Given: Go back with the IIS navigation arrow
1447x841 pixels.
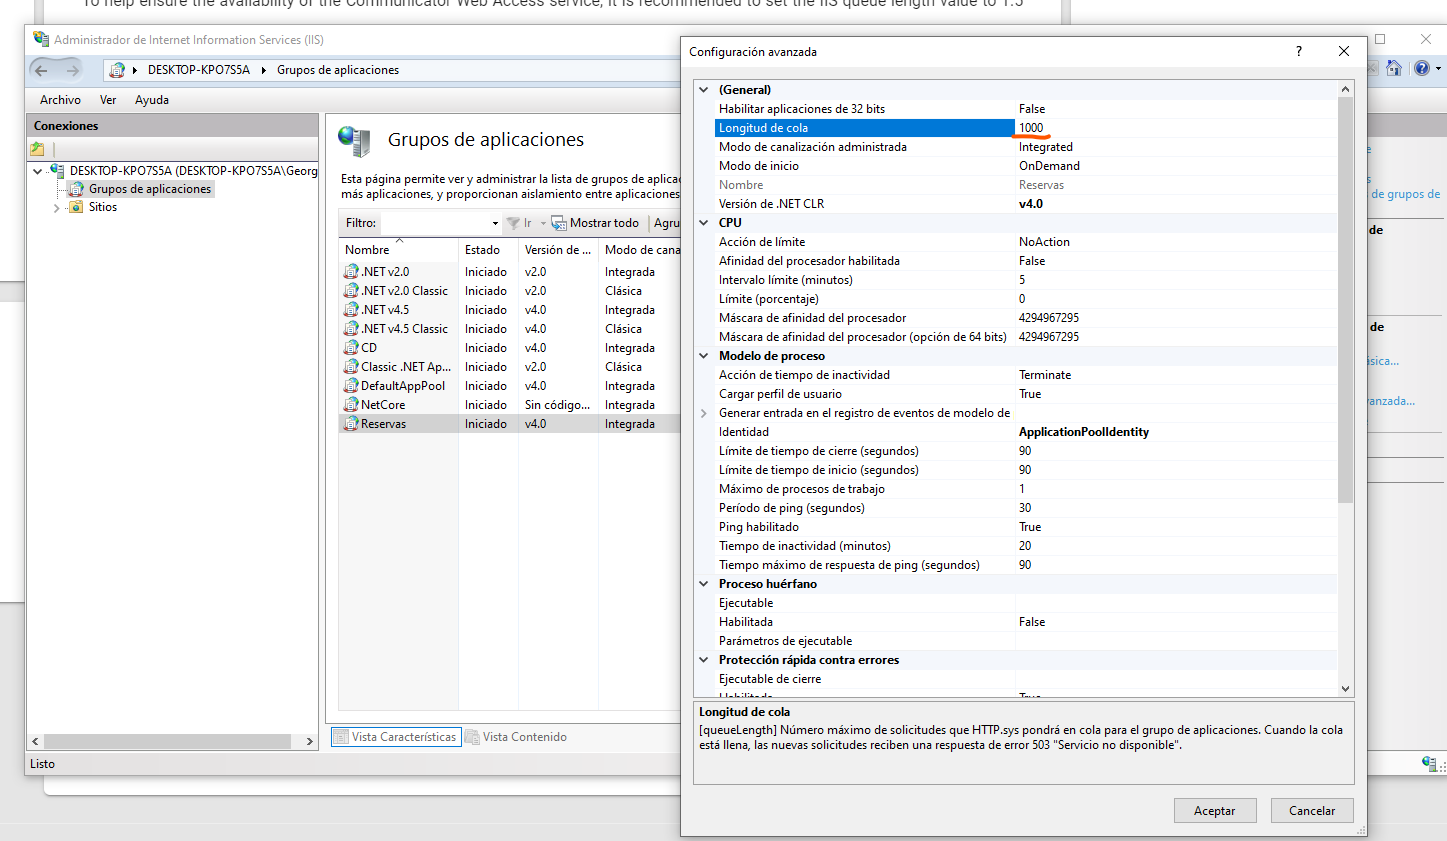Looking at the screenshot, I should click(41, 70).
